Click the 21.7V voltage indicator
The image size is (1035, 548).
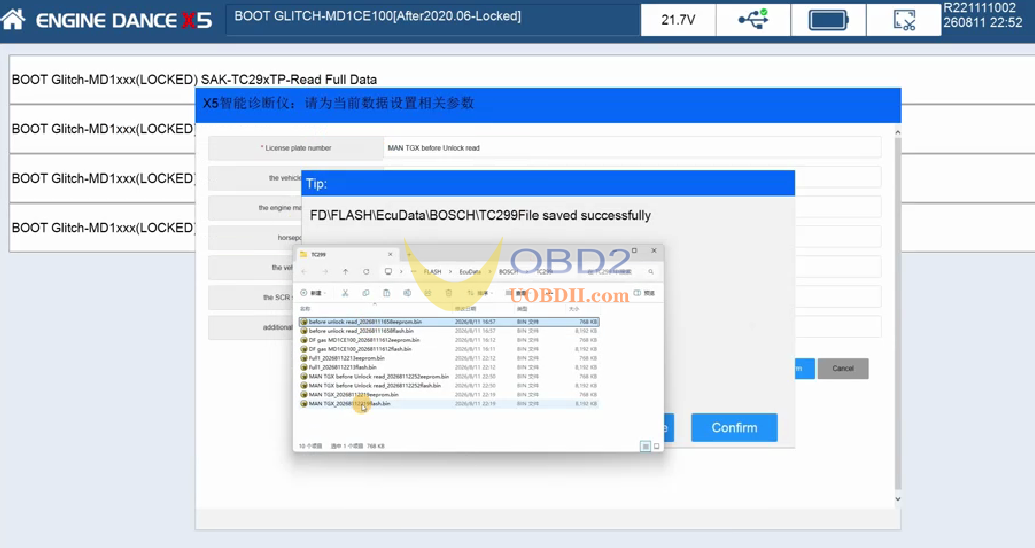pyautogui.click(x=678, y=20)
